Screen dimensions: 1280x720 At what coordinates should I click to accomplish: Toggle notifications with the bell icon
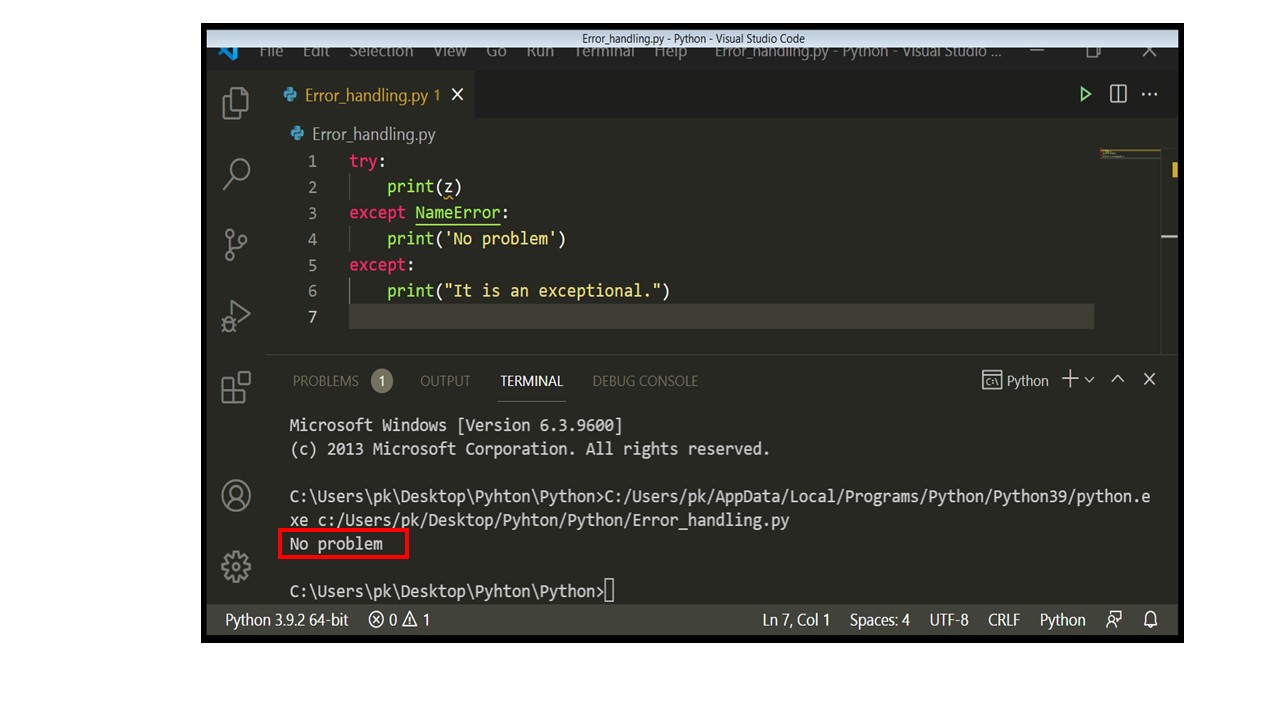tap(1150, 620)
